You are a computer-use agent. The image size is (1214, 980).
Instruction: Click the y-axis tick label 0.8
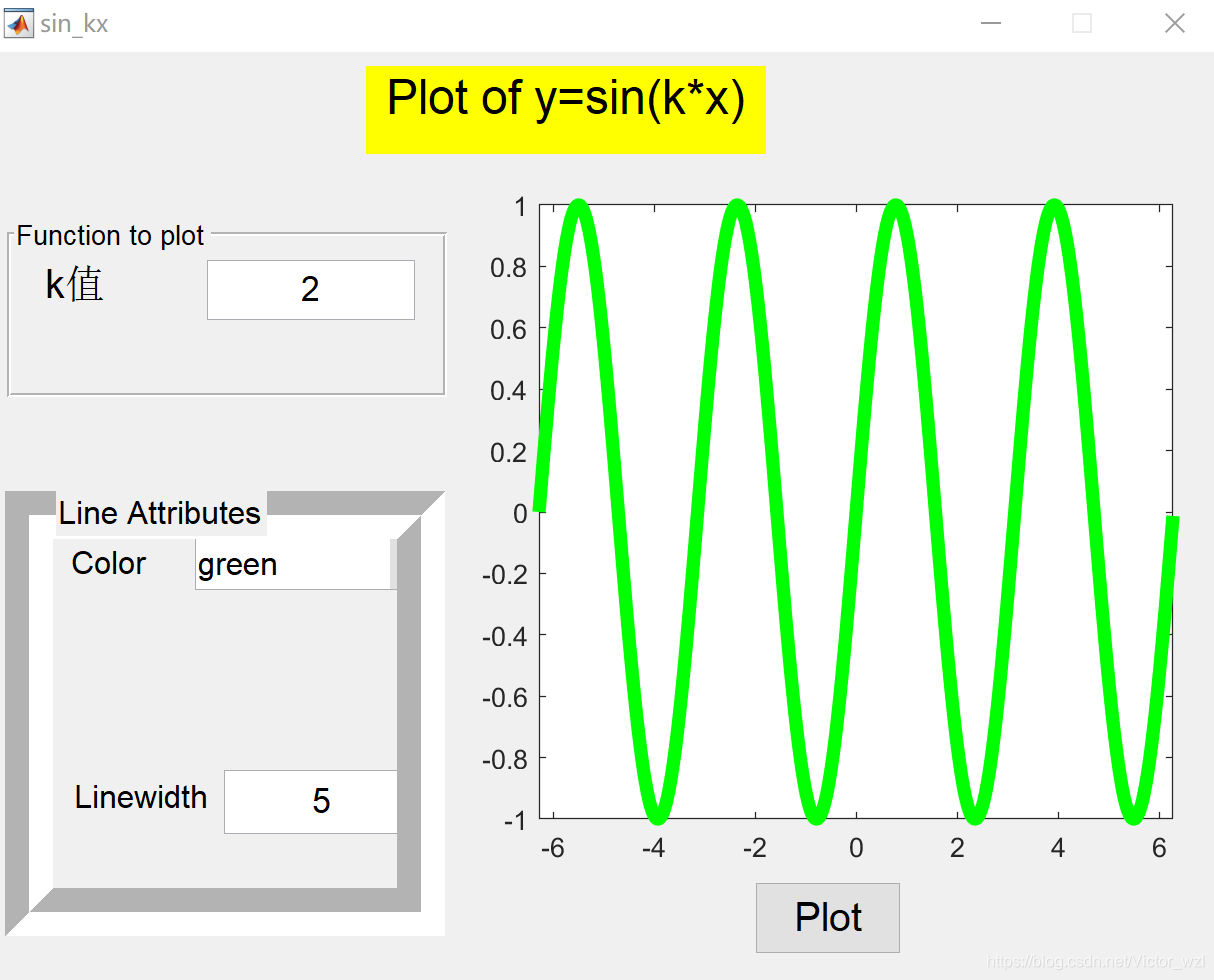507,267
